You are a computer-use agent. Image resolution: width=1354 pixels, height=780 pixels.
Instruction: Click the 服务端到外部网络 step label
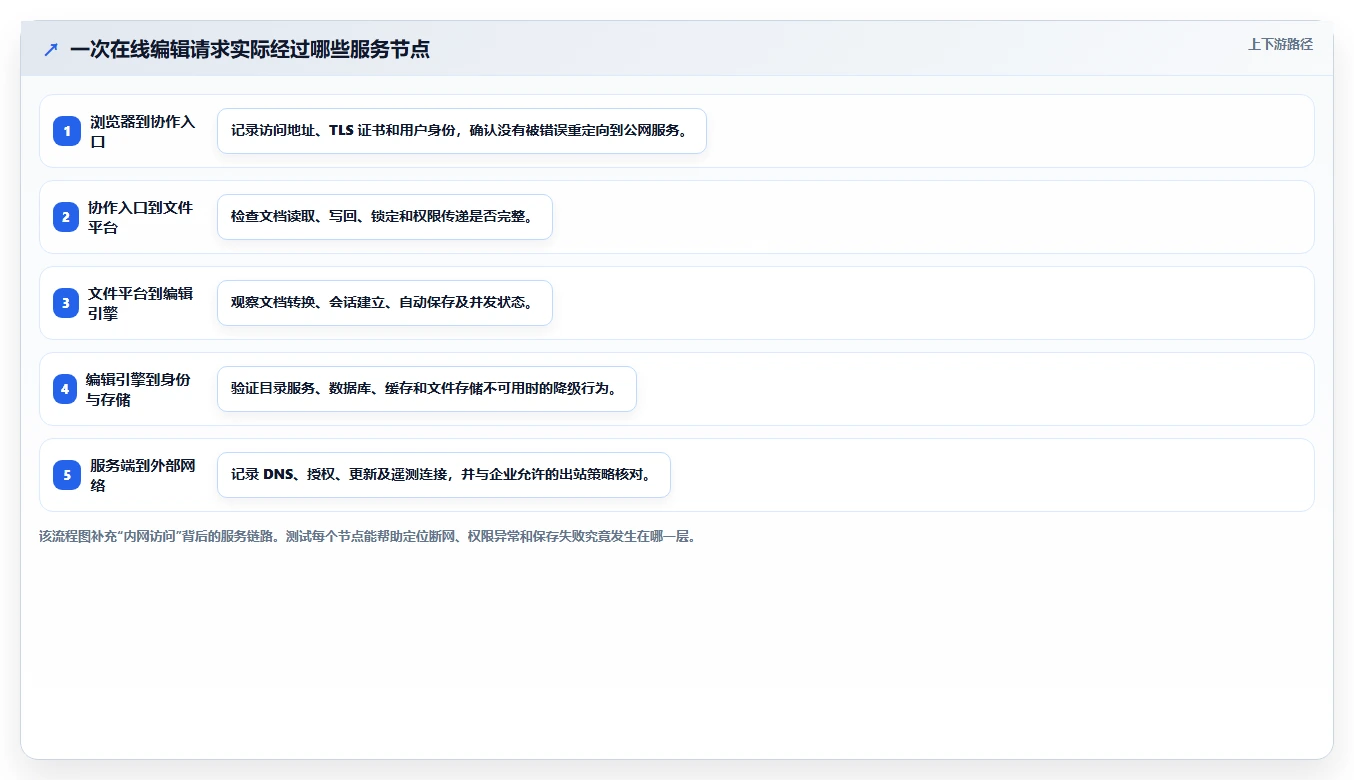coord(143,475)
